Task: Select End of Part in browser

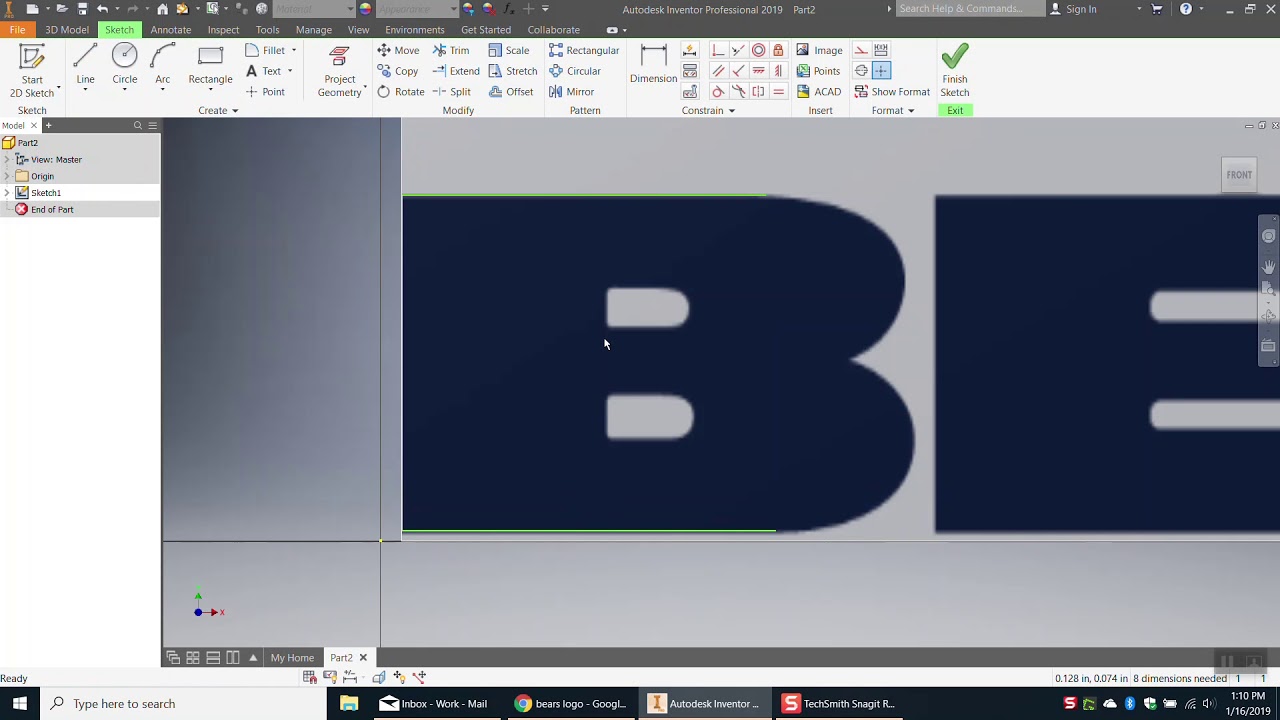Action: point(52,209)
